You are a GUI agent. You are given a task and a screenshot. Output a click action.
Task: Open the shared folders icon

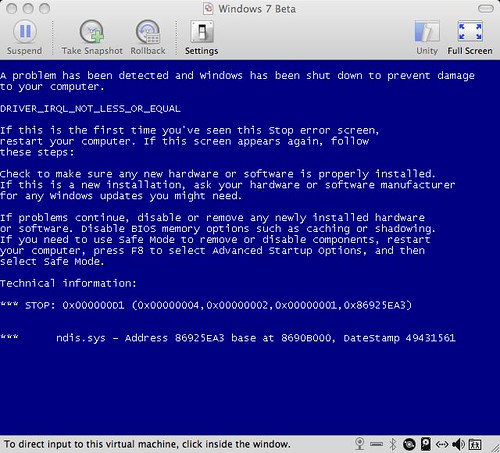pos(475,444)
